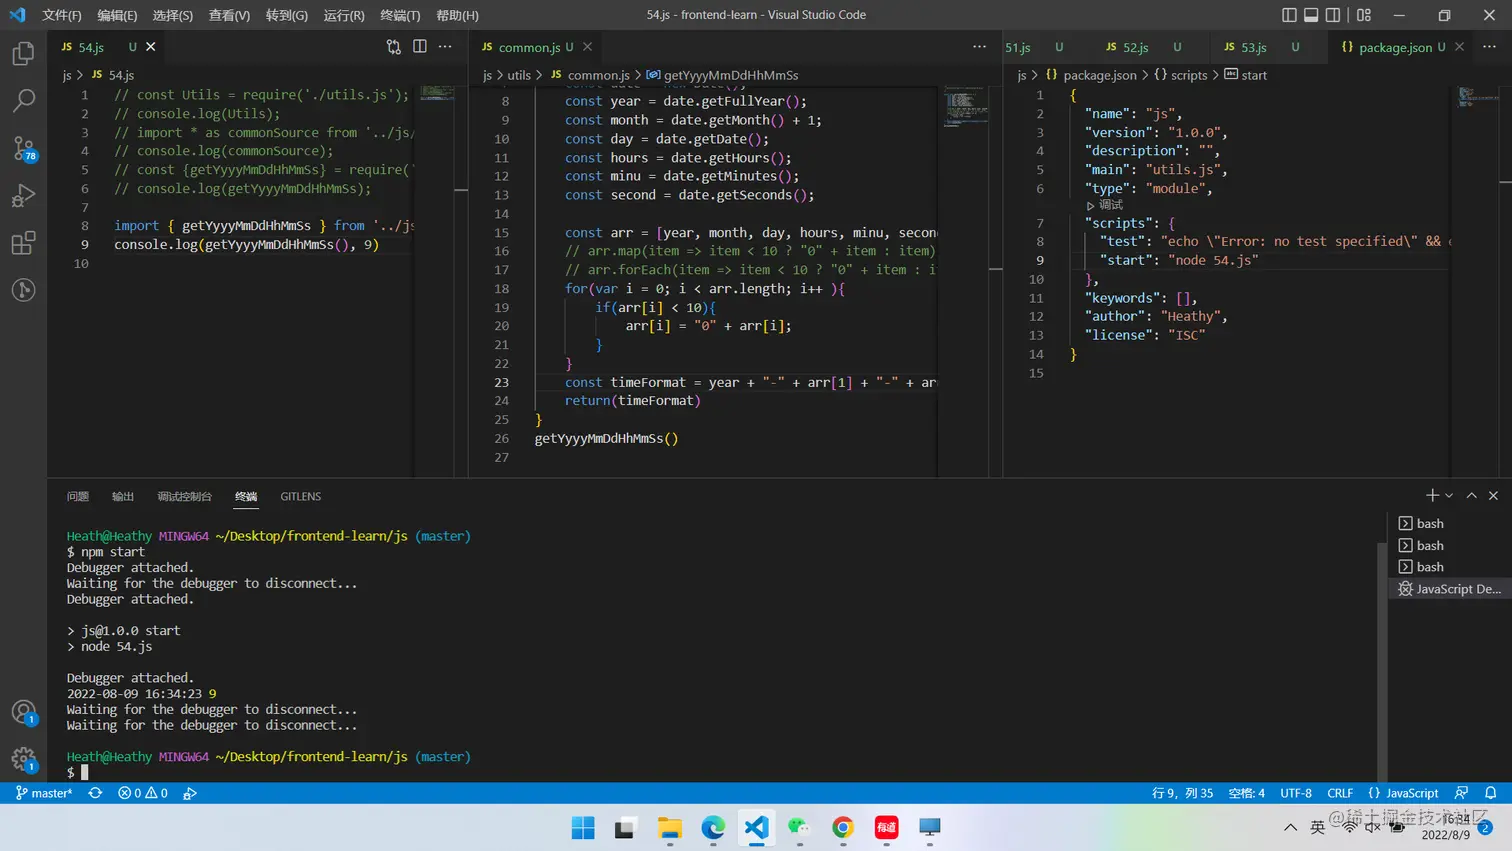Open the 终端(T) menu

tap(400, 15)
